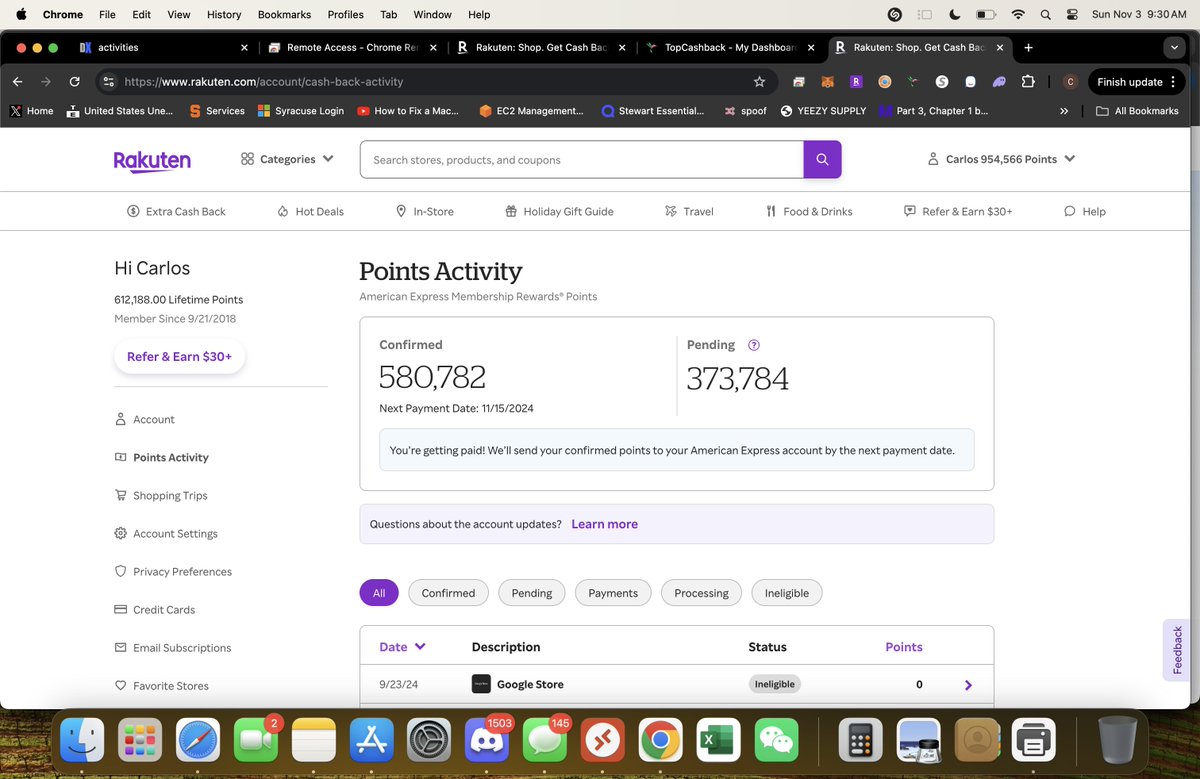This screenshot has width=1200, height=779.
Task: Open App Store from the dock
Action: [372, 741]
